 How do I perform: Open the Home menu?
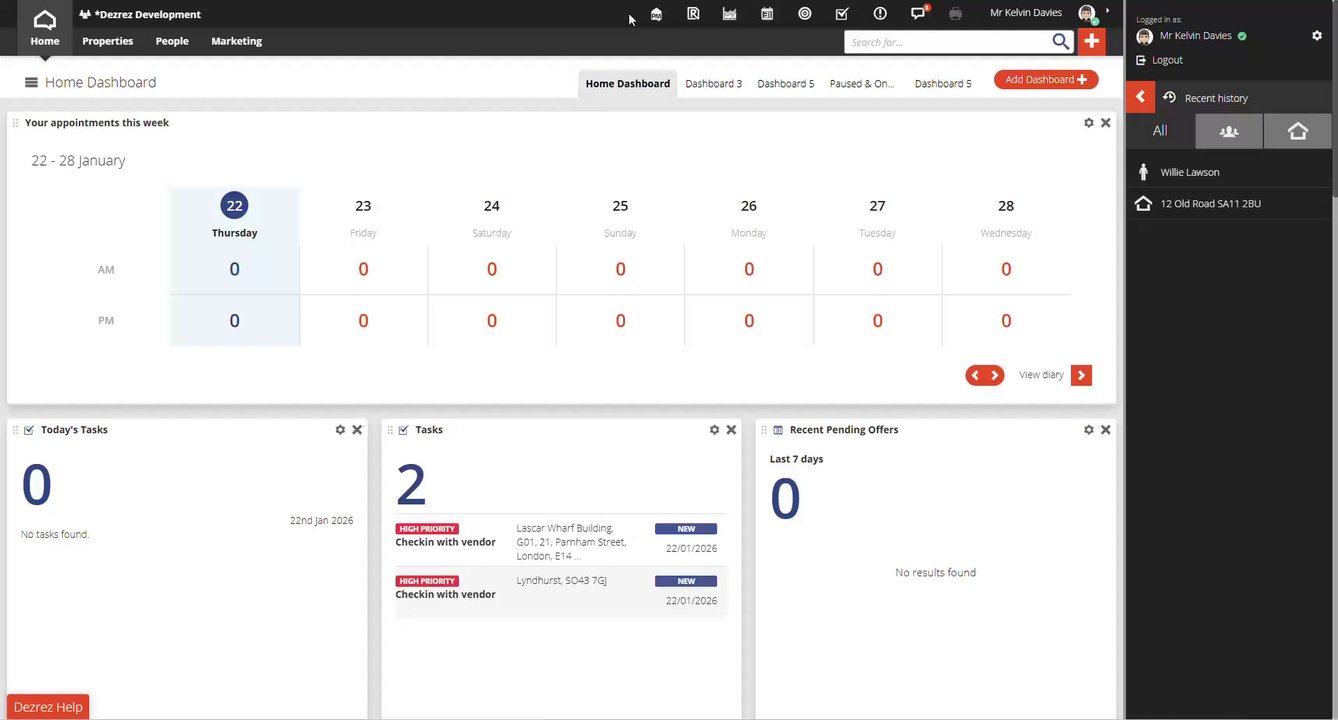(45, 41)
